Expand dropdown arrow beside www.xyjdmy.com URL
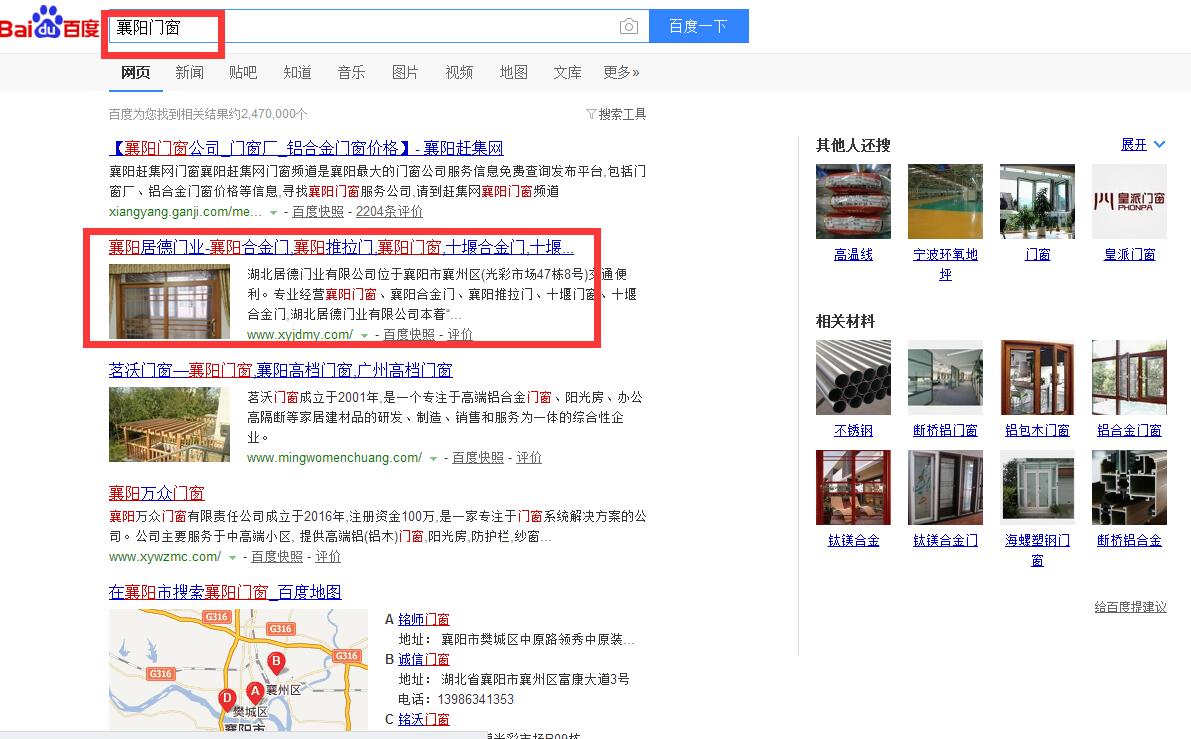 pyautogui.click(x=365, y=336)
